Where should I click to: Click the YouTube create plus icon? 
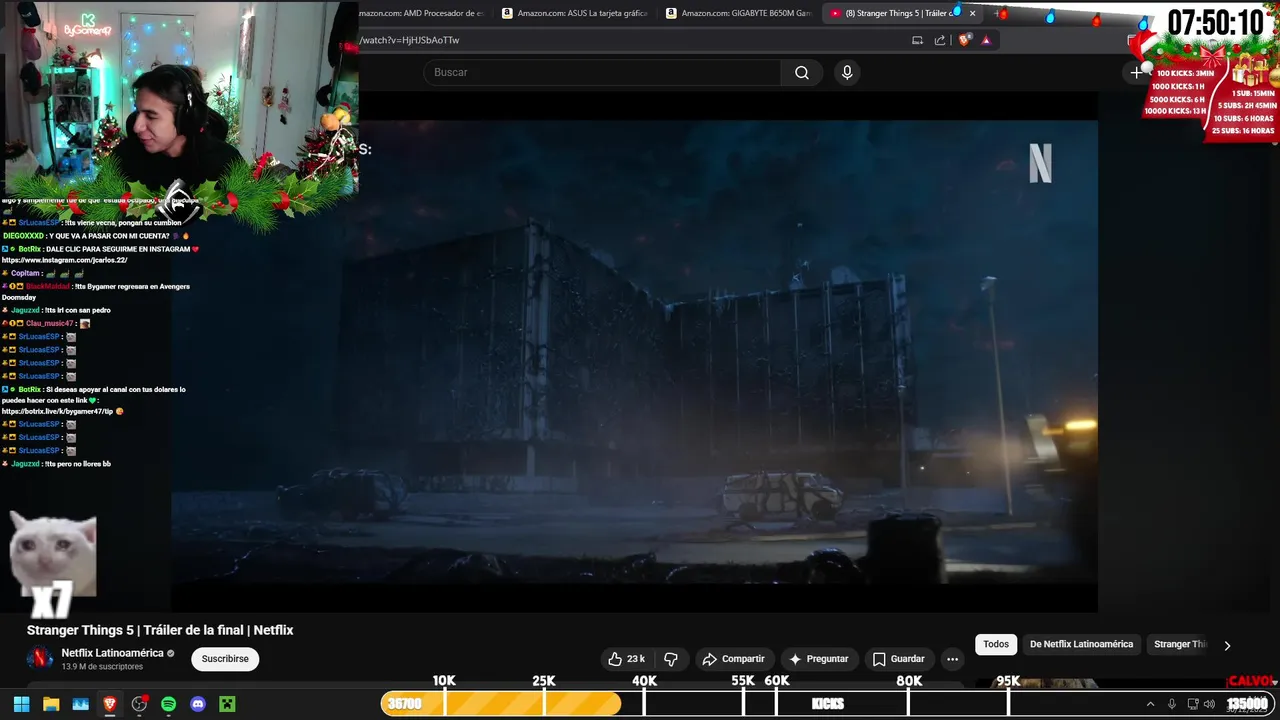pyautogui.click(x=1136, y=72)
